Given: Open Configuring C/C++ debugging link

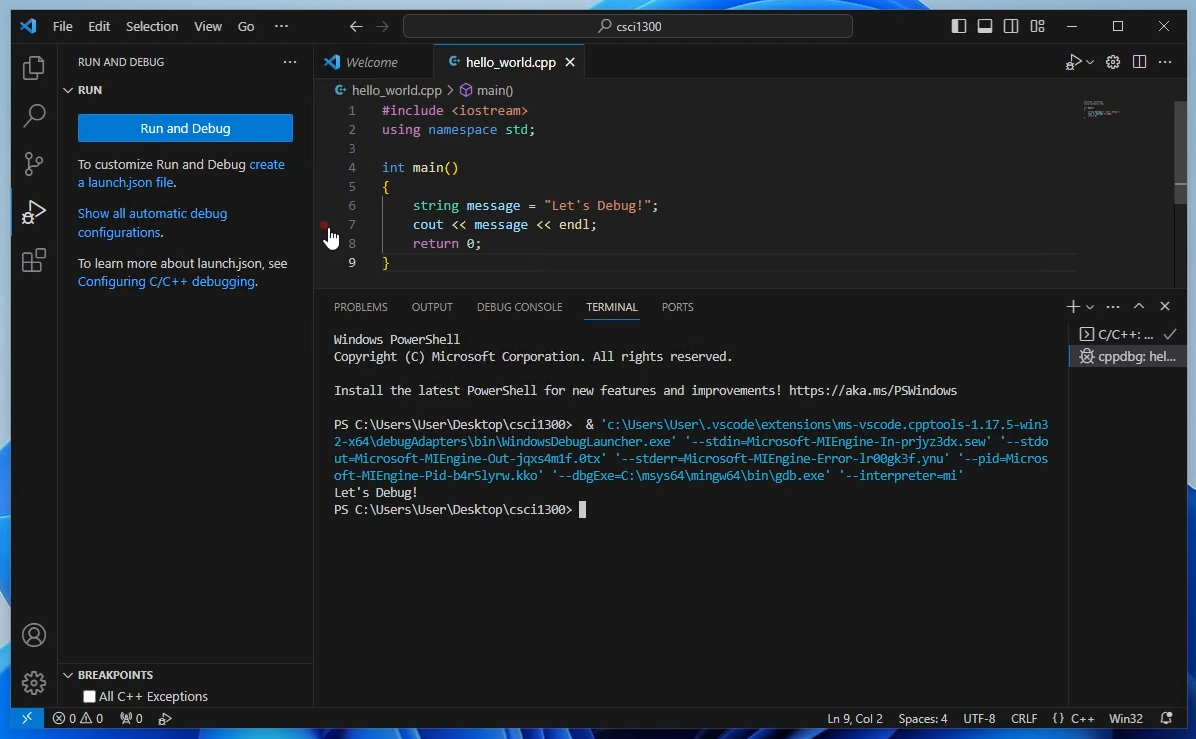Looking at the screenshot, I should click(x=166, y=281).
